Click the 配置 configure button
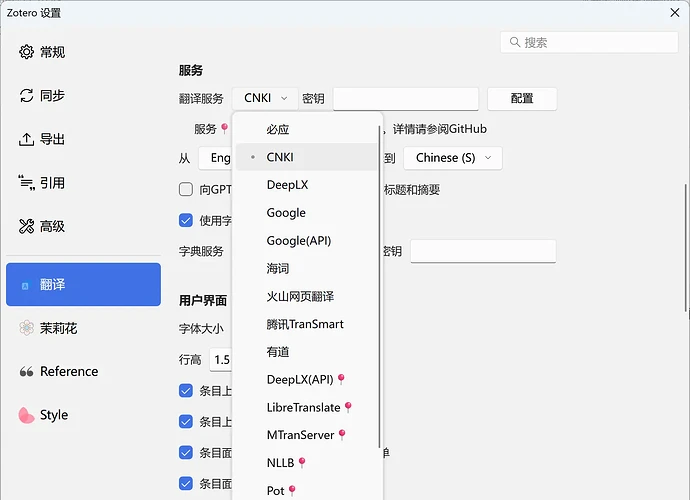Screen dimensions: 690x500 pyautogui.click(x=522, y=99)
